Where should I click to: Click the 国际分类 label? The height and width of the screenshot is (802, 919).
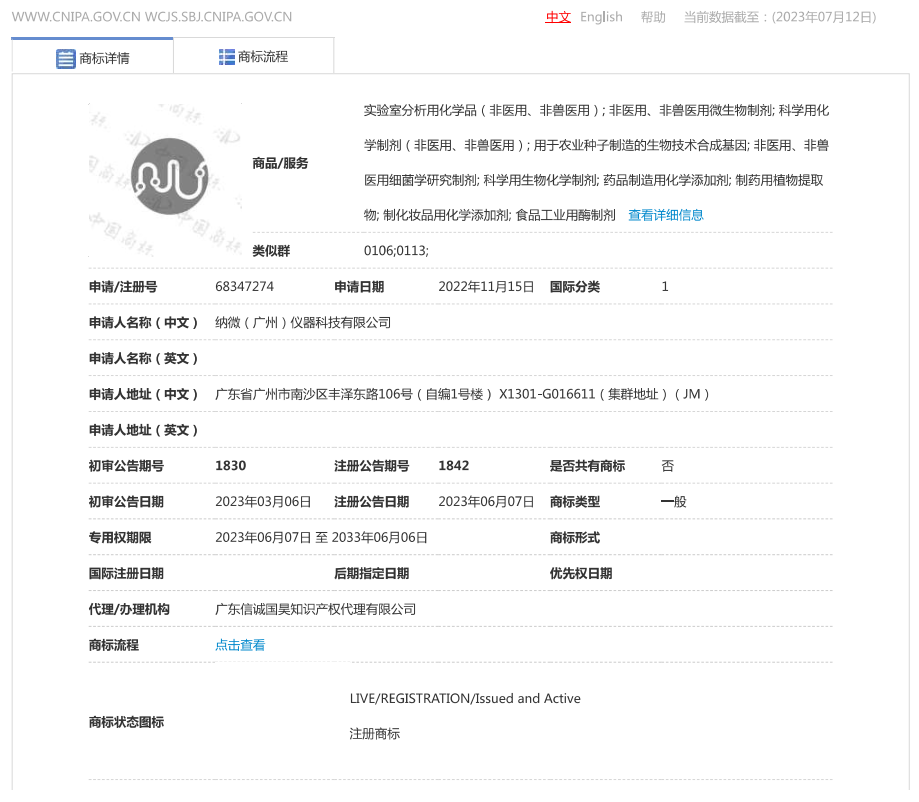point(574,287)
